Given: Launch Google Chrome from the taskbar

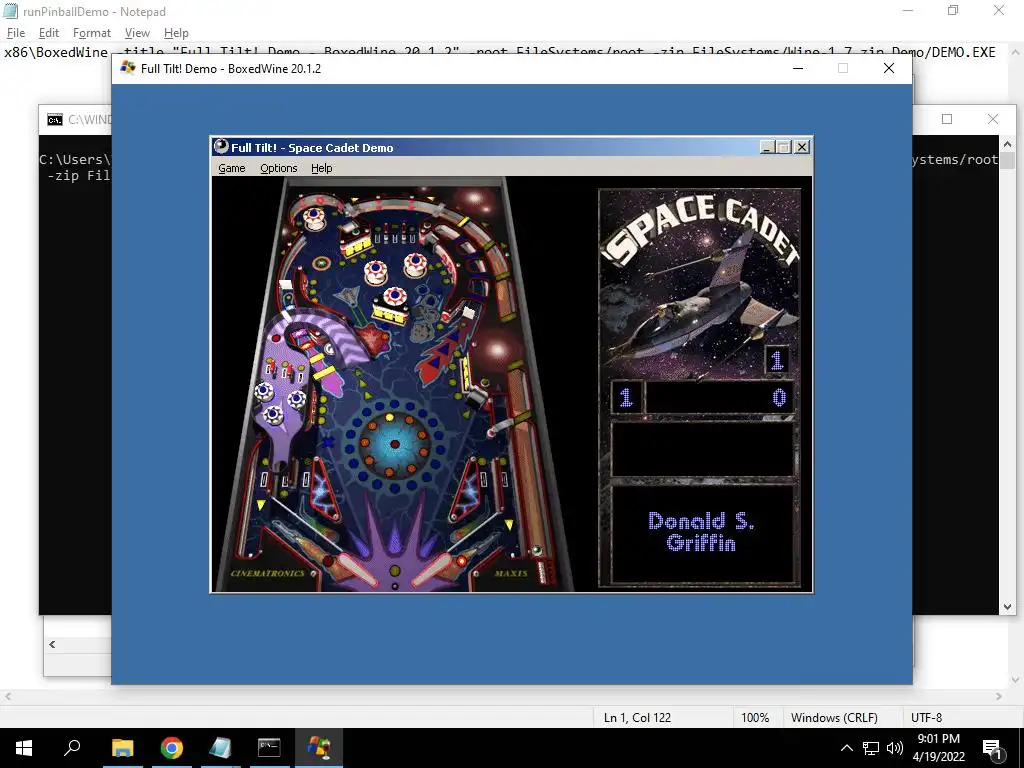Looking at the screenshot, I should pyautogui.click(x=171, y=748).
